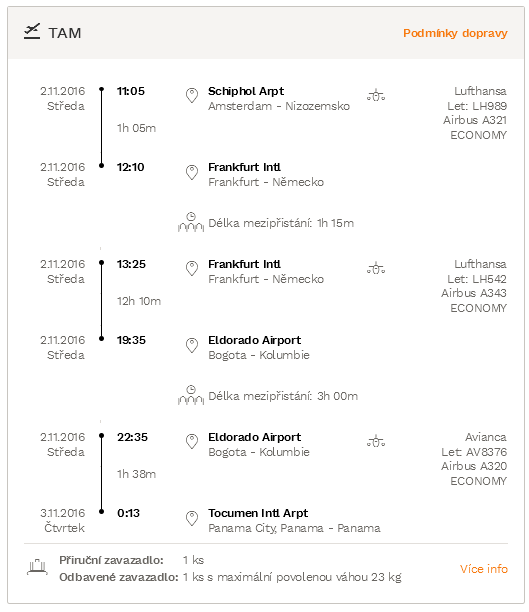
Task: Select the Tocumen Intl Arpt destination name
Action: click(258, 513)
